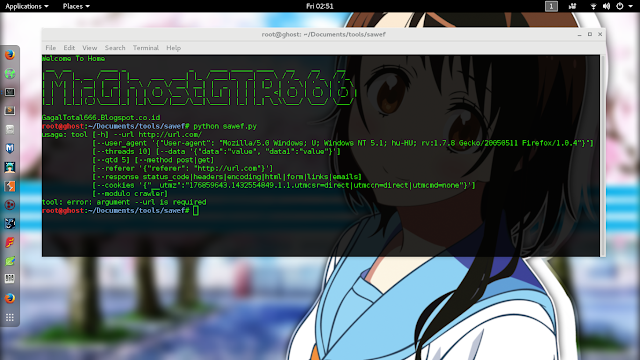Click 'GagalTotal666.Blogspot.co.id' text
This screenshot has width=640, height=360.
click(x=101, y=118)
